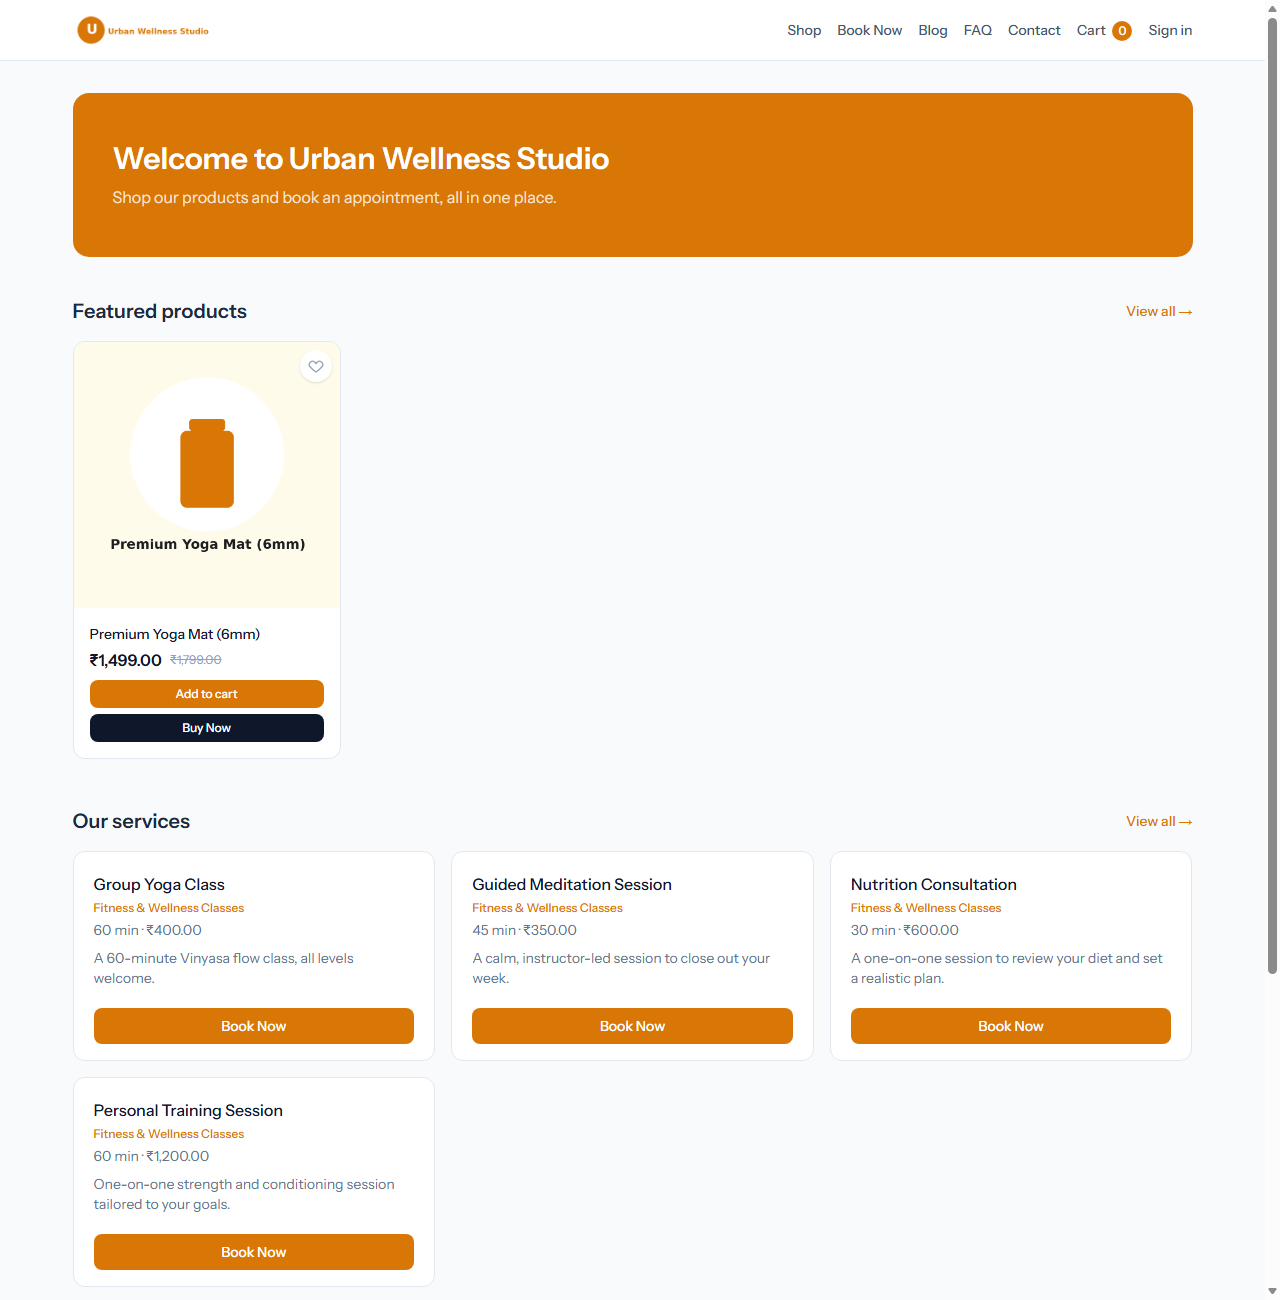The width and height of the screenshot is (1280, 1300).
Task: Open the Blog page
Action: [x=933, y=30]
